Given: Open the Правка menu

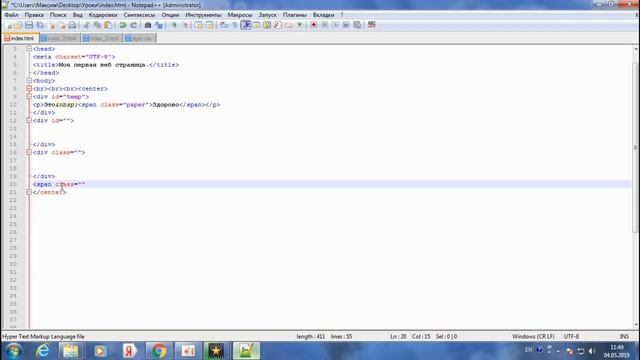Looking at the screenshot, I should (34, 15).
